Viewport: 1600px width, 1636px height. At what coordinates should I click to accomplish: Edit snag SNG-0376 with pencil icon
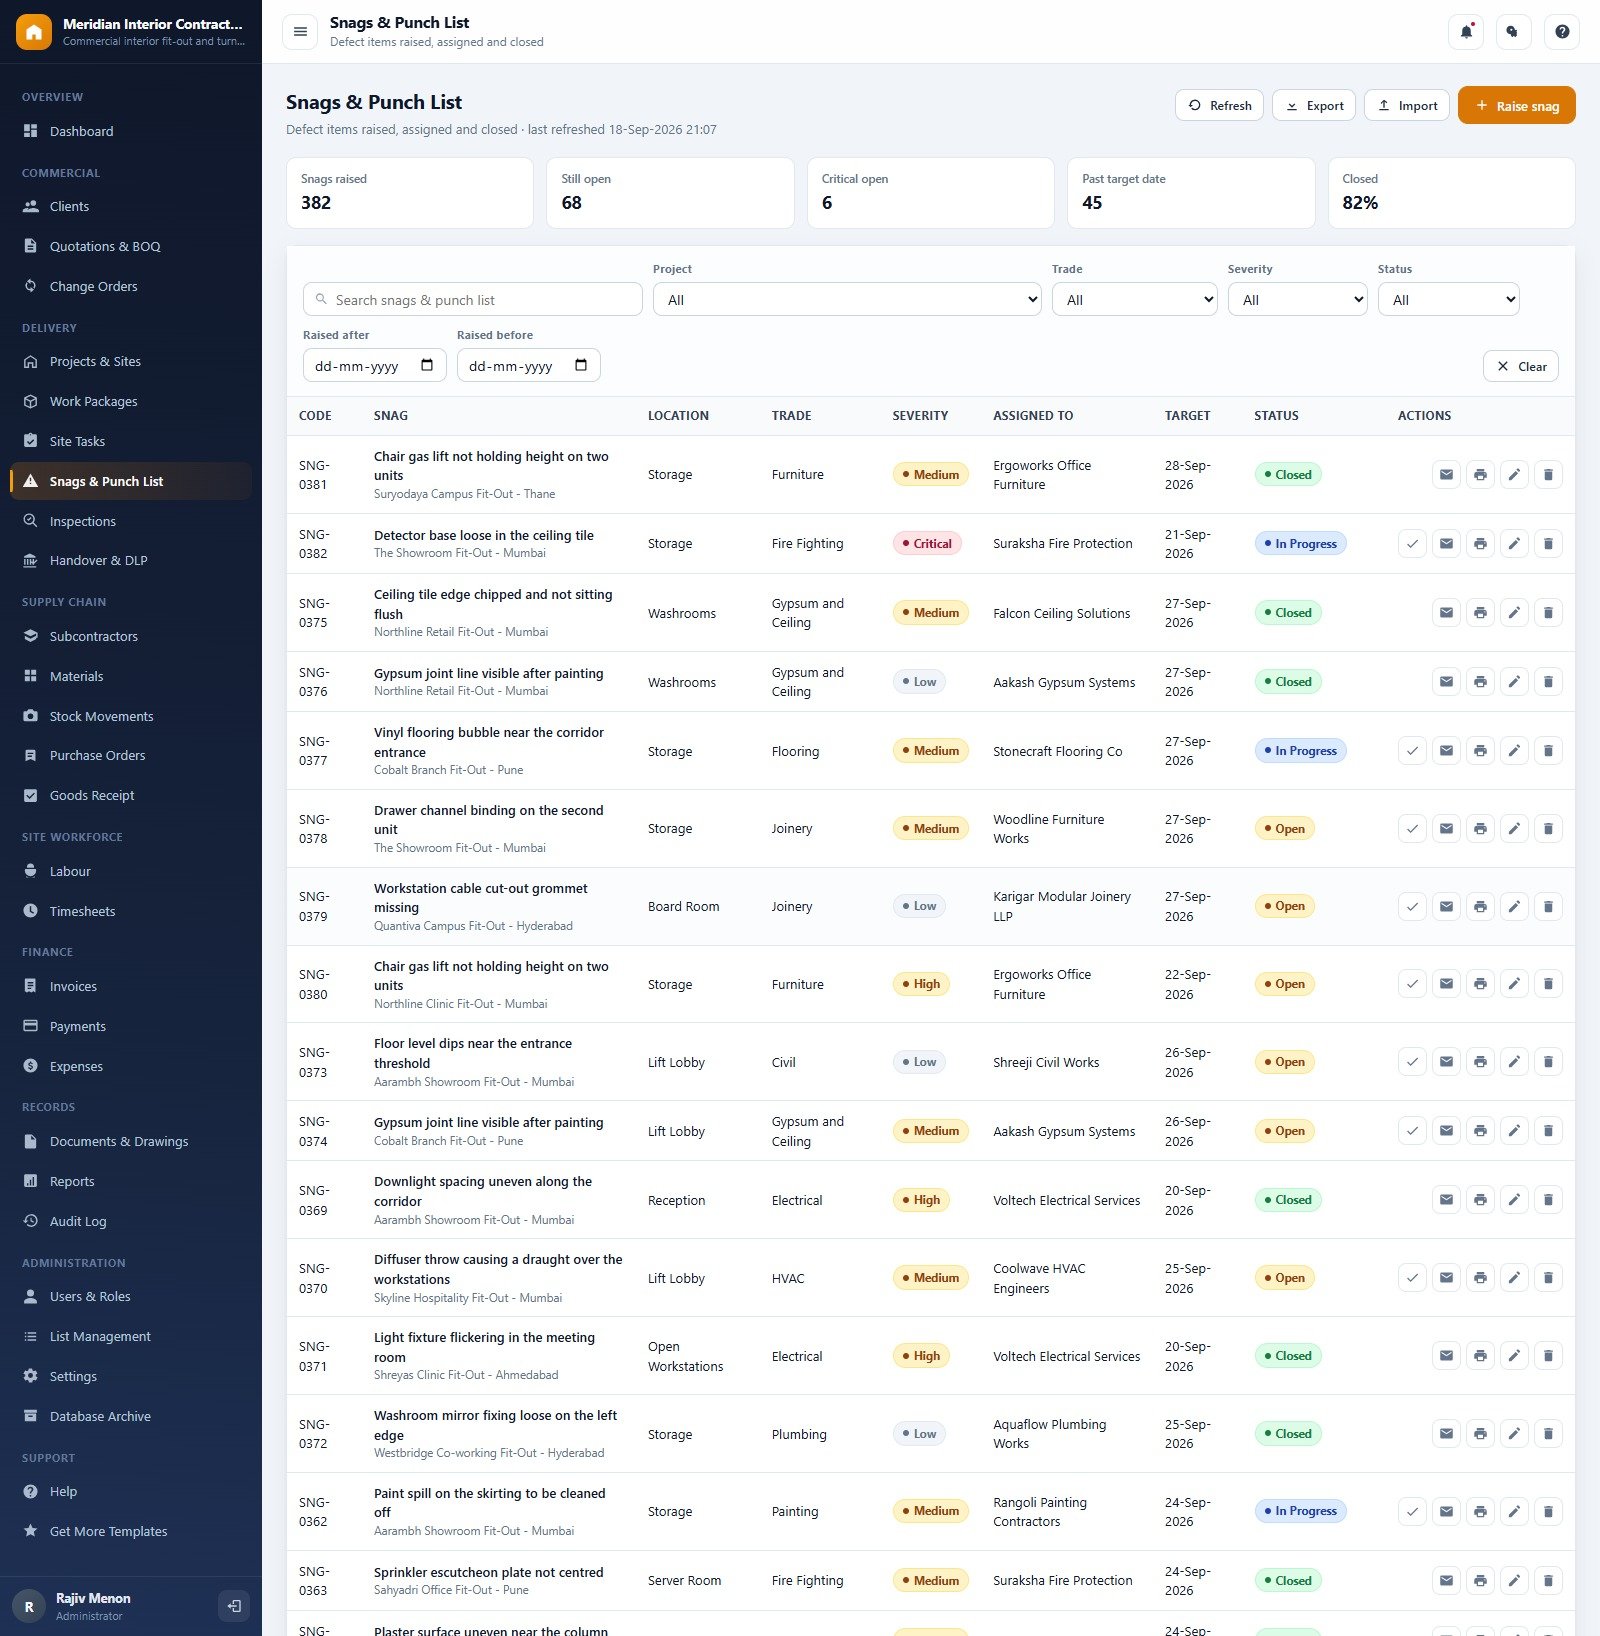(x=1514, y=682)
